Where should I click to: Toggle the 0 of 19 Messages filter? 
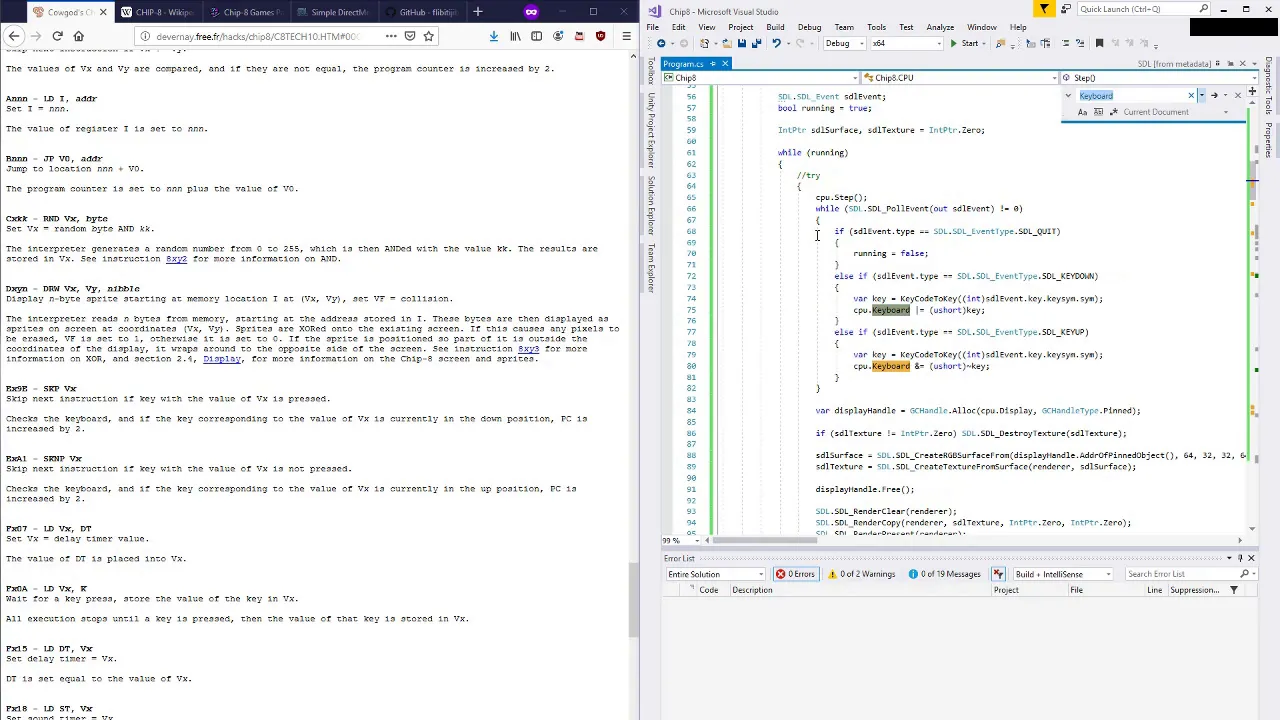pyautogui.click(x=944, y=574)
